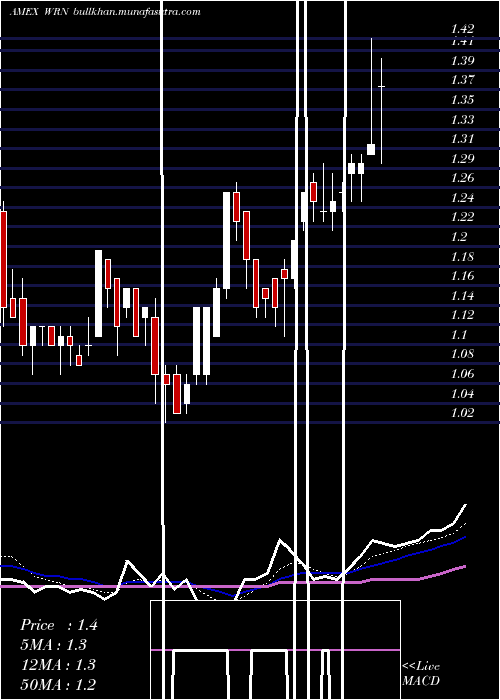Click the 1.26 price axis label
This screenshot has height=700, width=500.
[x=462, y=178]
